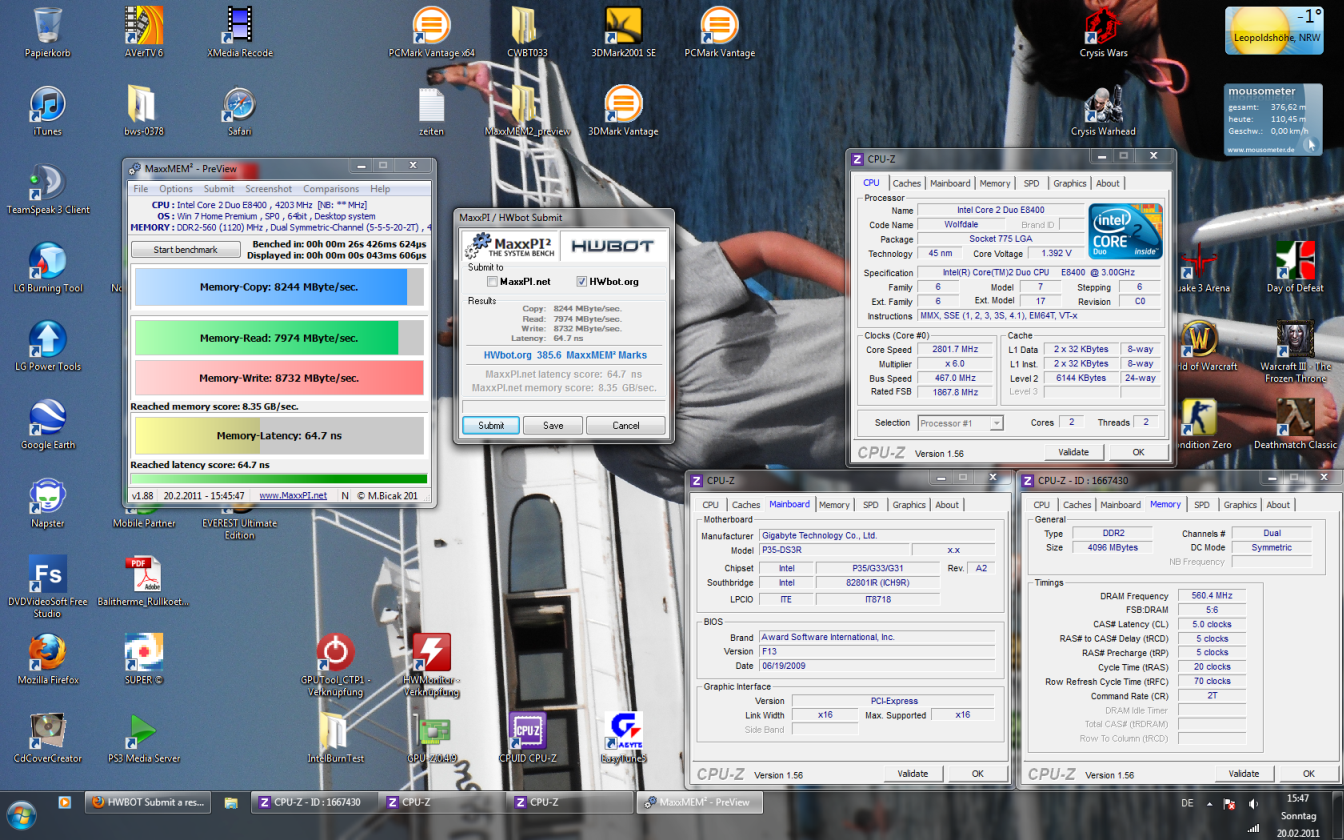The image size is (1344, 840).
Task: Launch DVDVideoSoft Free Studio icon
Action: (47, 586)
